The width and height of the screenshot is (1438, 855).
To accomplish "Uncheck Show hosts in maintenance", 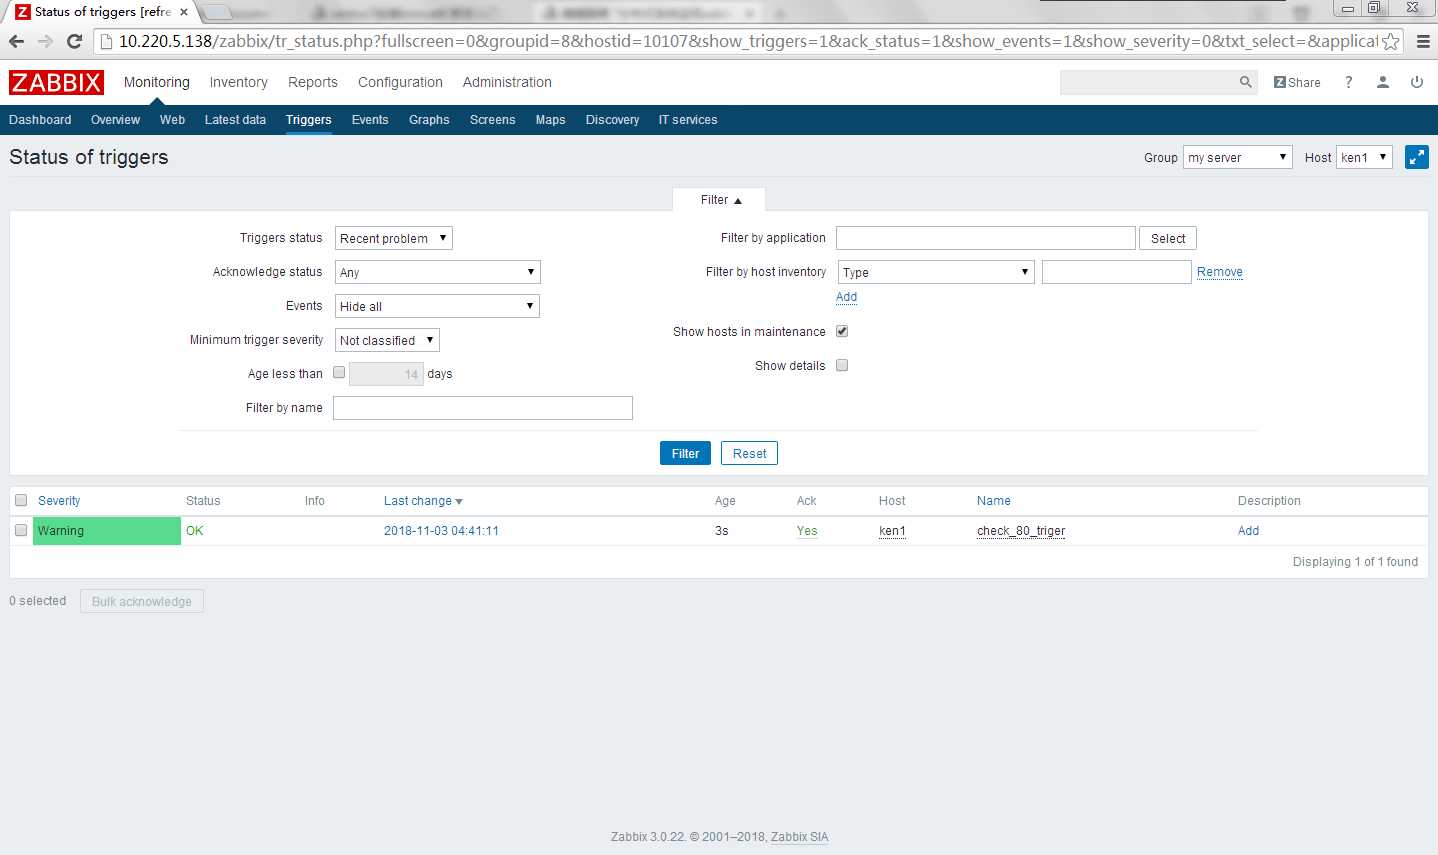I will 842,331.
